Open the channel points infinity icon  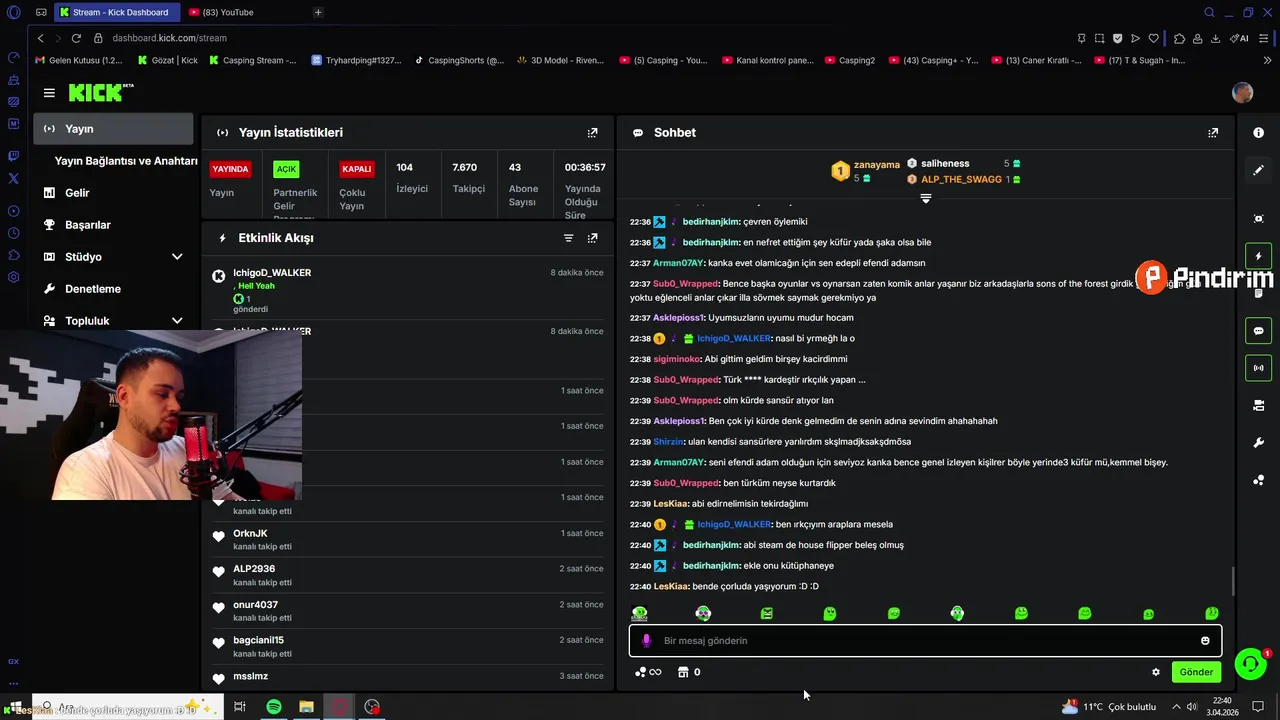click(x=648, y=672)
